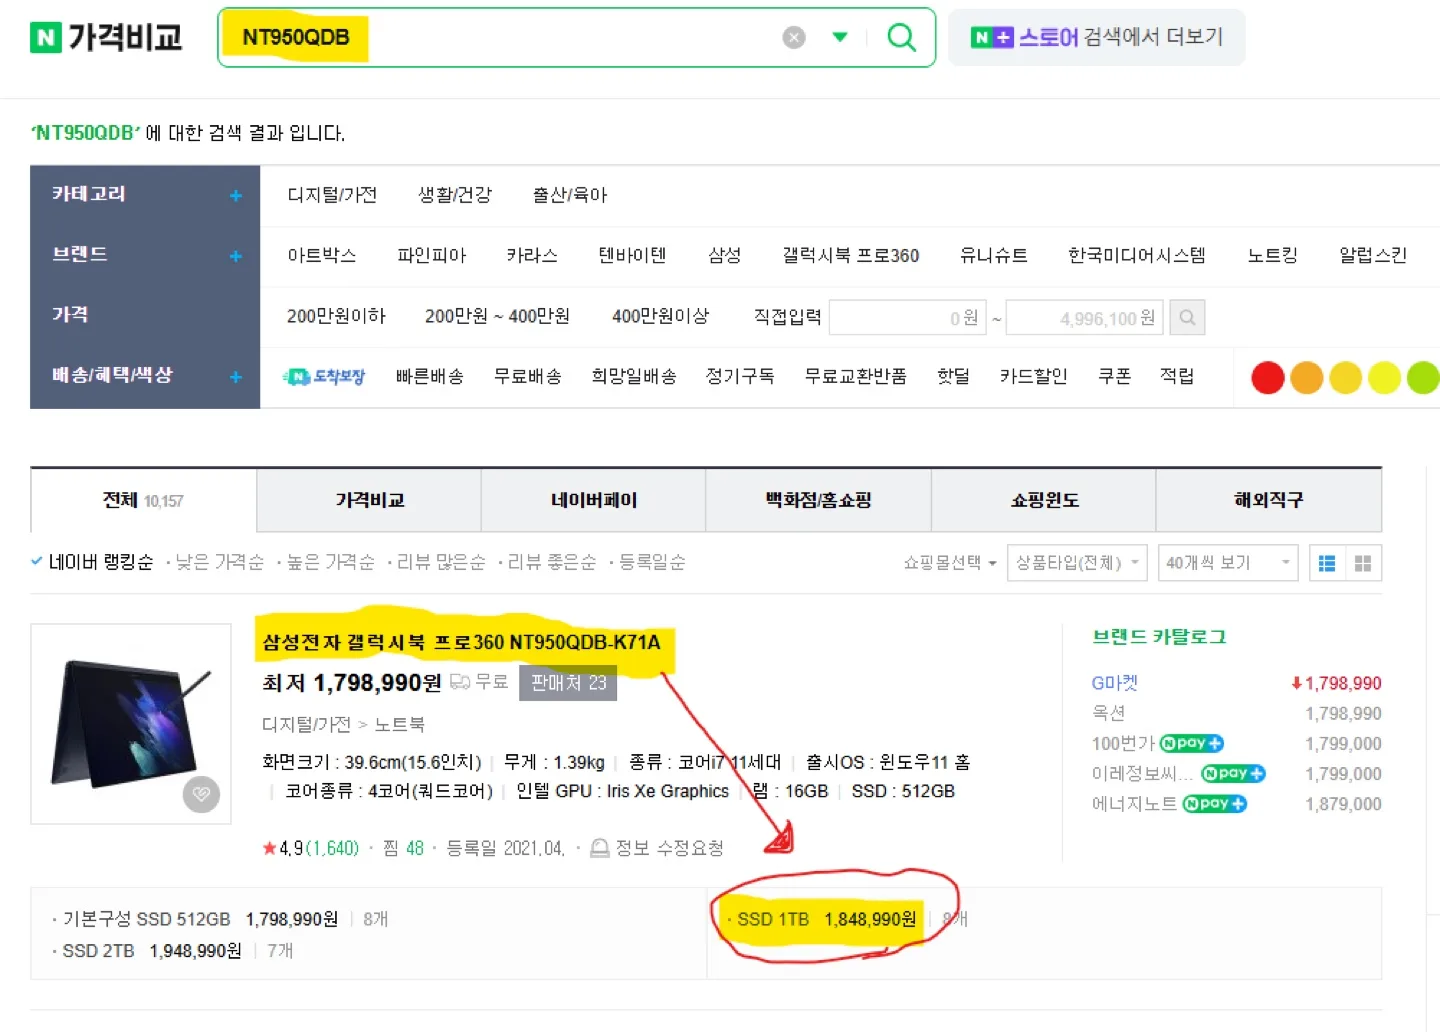Switch to 네이버페이 tab

click(x=594, y=500)
